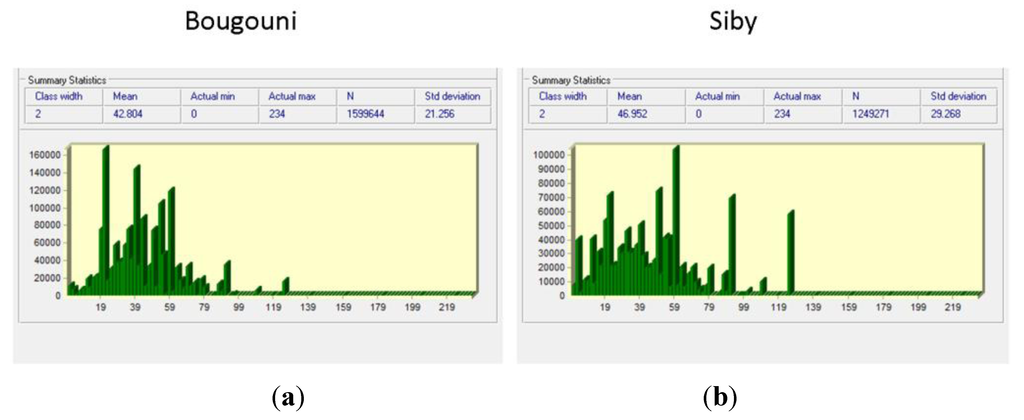1024x420 pixels.
Task: Select Bougouni N value 1599644
Action: pos(364,115)
